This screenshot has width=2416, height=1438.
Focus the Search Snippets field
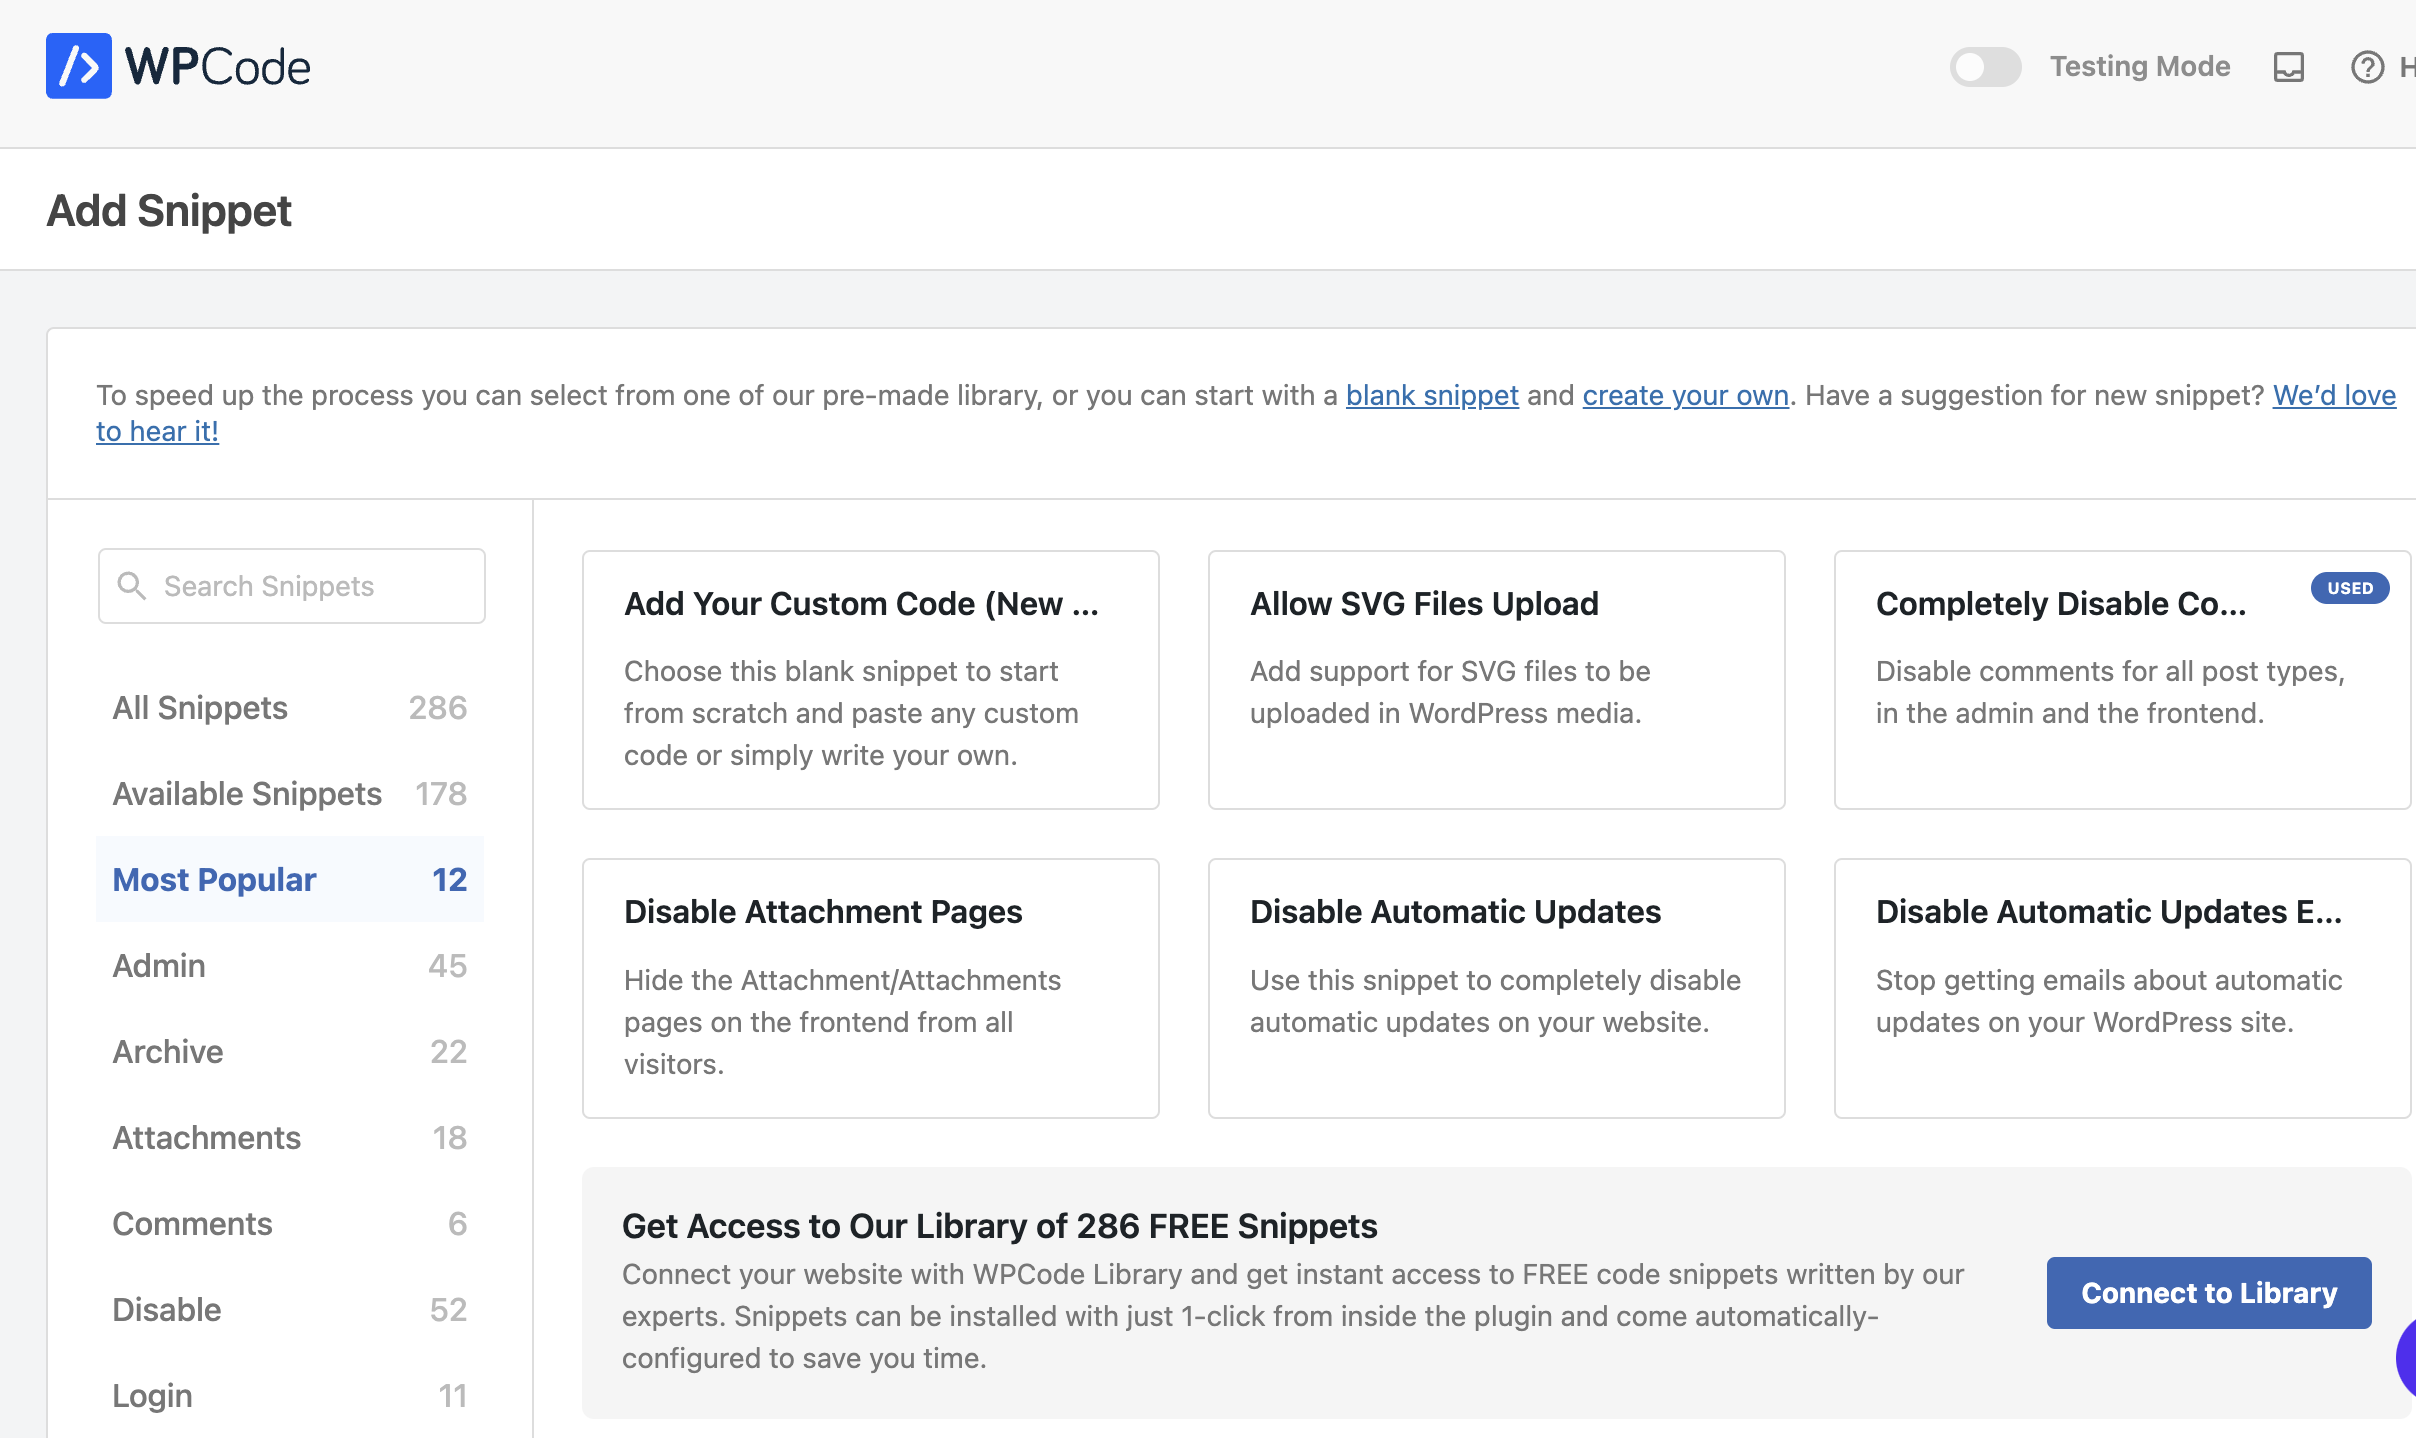292,586
